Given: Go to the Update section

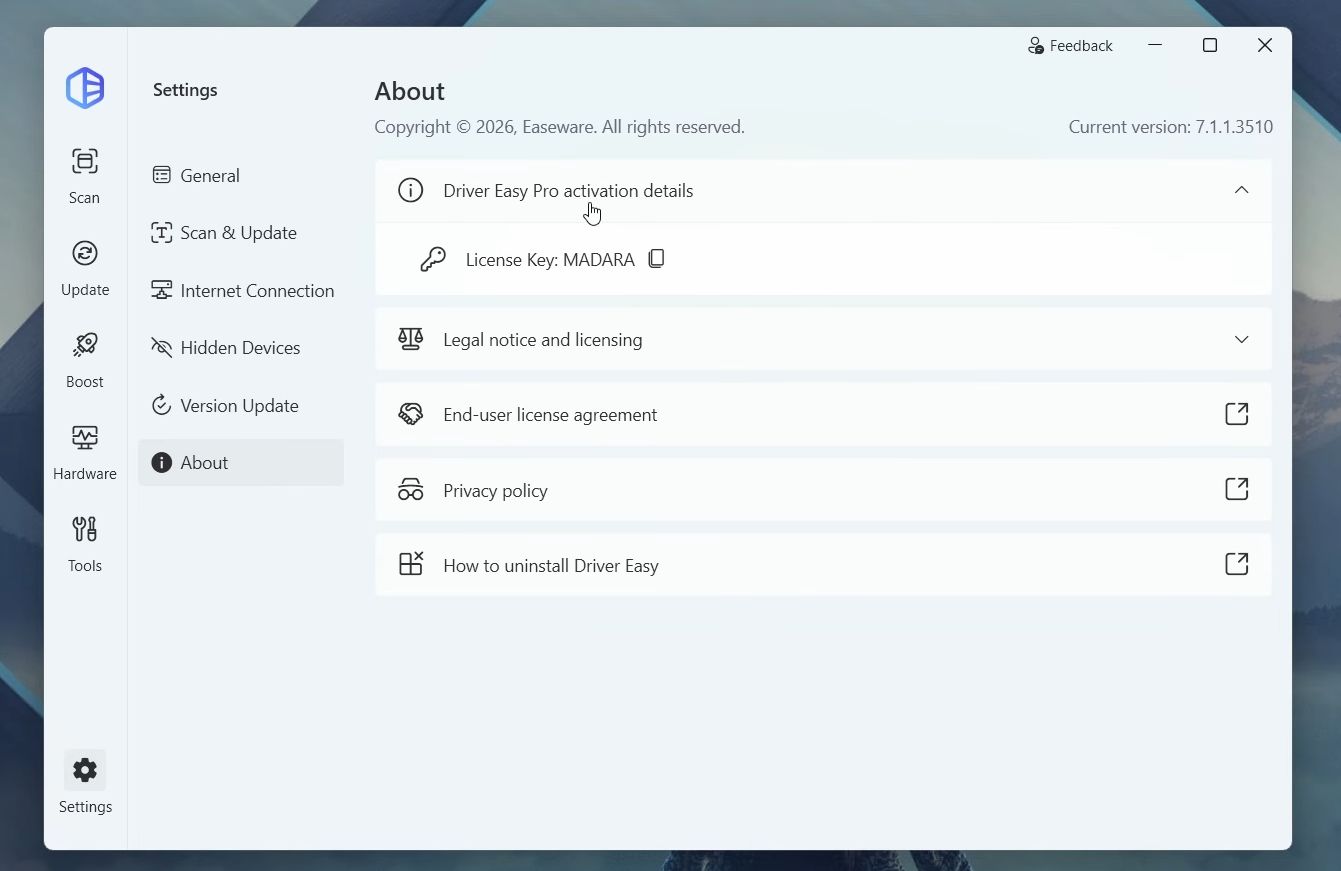Looking at the screenshot, I should [x=85, y=267].
